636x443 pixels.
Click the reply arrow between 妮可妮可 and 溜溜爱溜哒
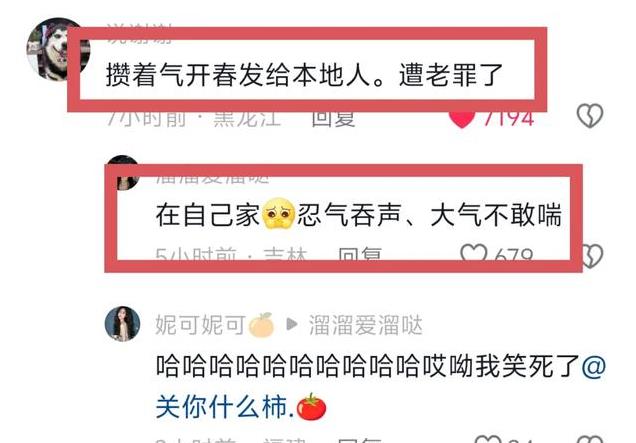pos(292,324)
